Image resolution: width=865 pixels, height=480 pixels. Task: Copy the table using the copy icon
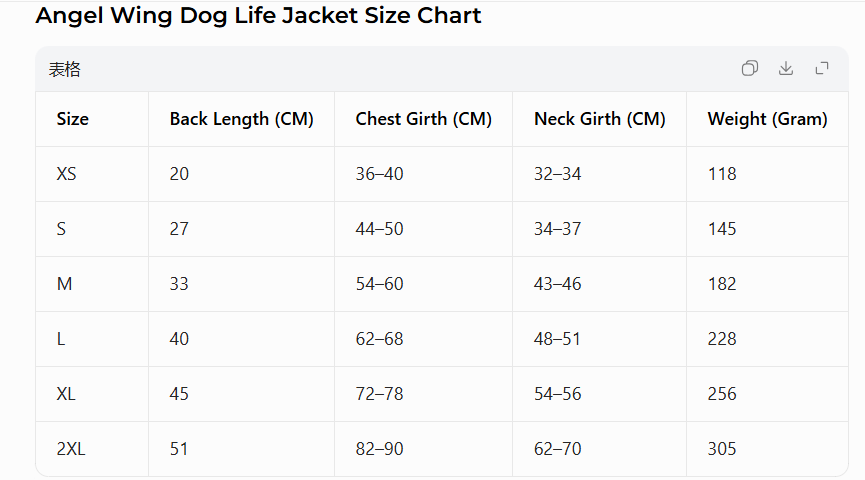750,68
